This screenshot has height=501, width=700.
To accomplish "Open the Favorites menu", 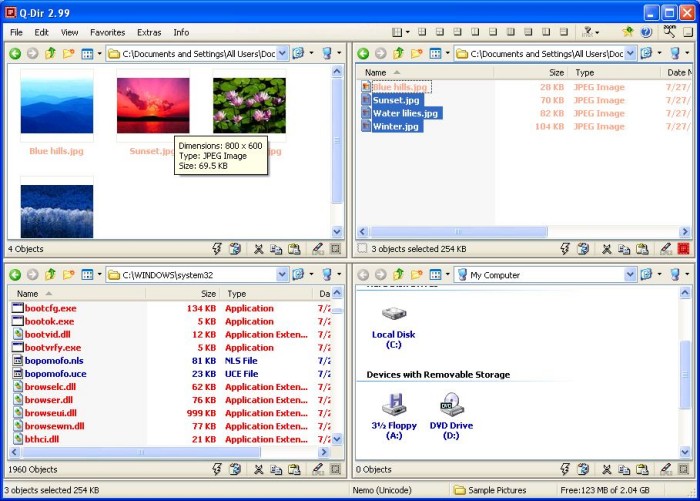I will pyautogui.click(x=107, y=32).
